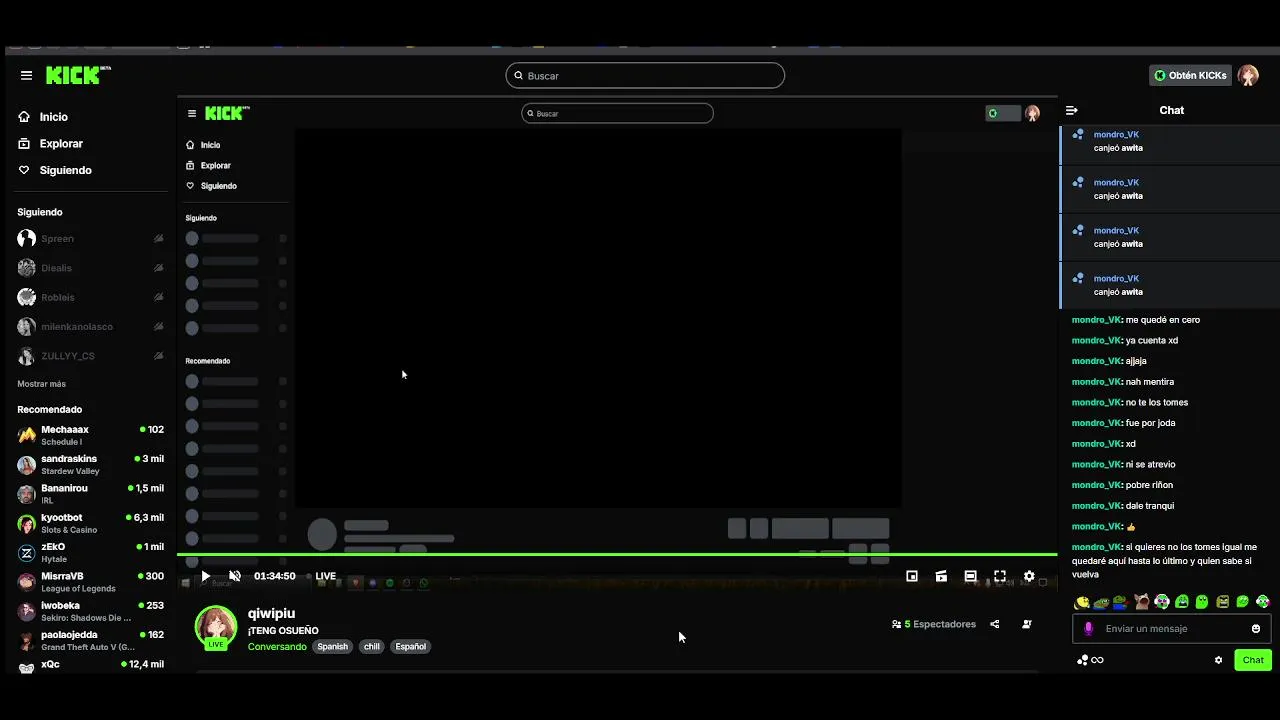The image size is (1280, 720).
Task: Click the purple microphone icon in chat input
Action: (x=1089, y=629)
